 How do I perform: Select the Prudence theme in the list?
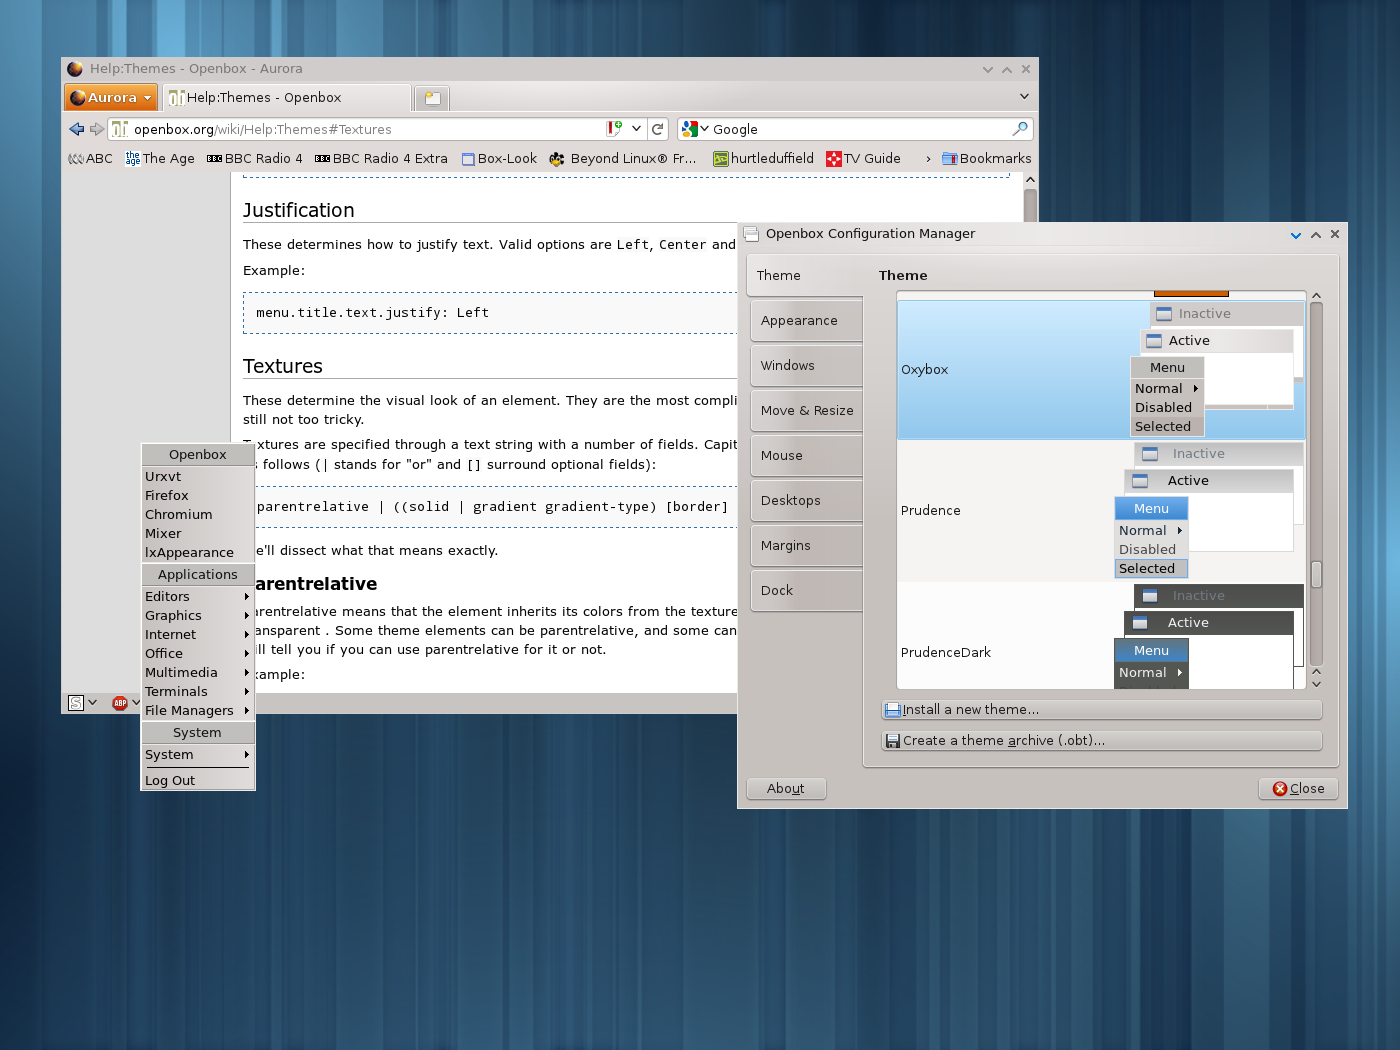tap(1100, 511)
